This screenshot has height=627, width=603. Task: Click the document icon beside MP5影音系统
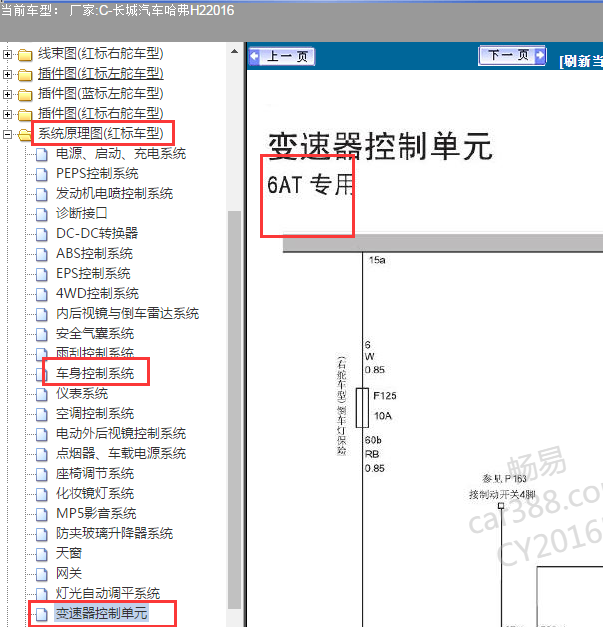click(42, 514)
